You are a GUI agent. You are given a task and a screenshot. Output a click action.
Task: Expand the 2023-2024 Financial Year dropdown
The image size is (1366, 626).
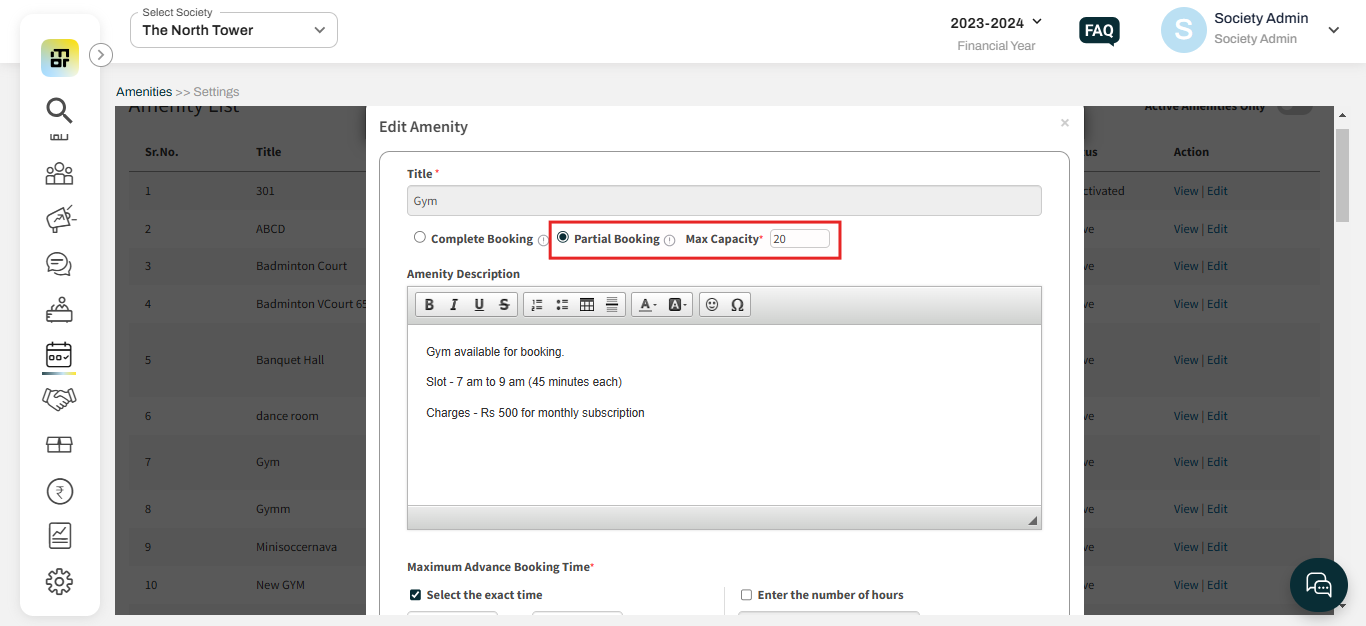[1036, 22]
